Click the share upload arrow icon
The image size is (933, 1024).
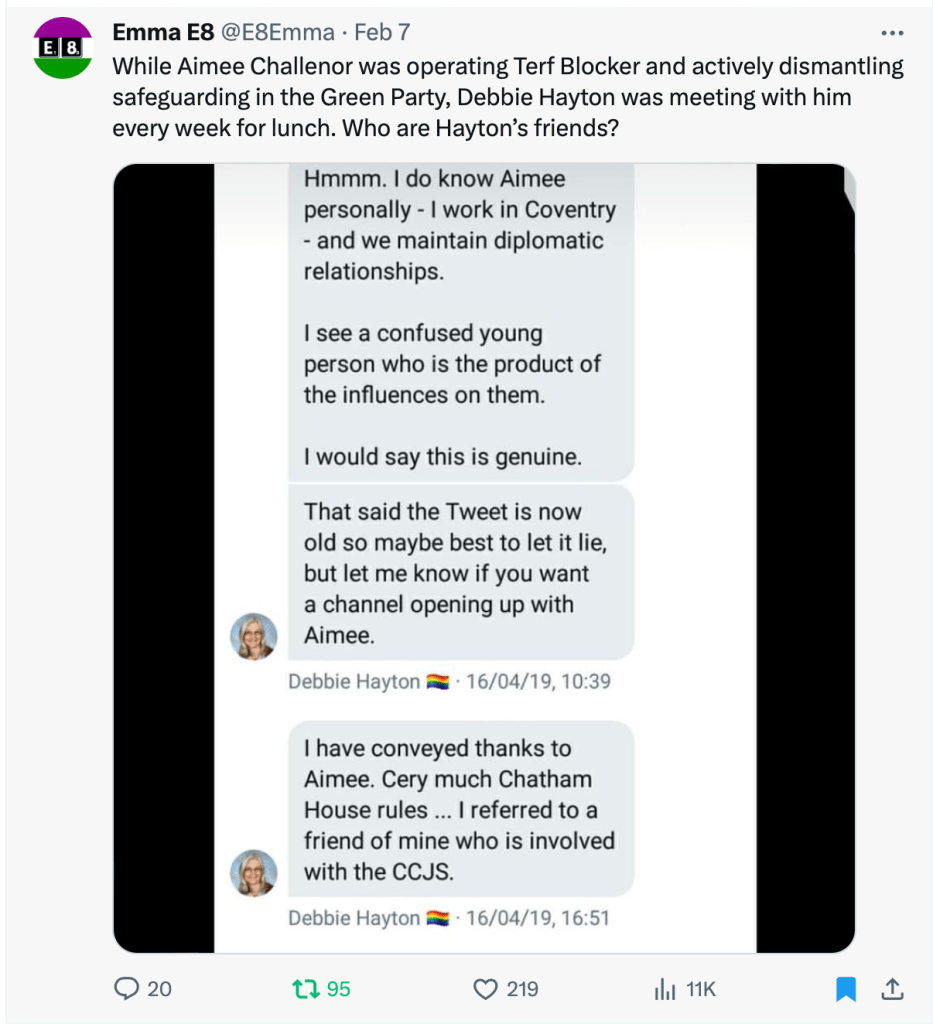892,989
